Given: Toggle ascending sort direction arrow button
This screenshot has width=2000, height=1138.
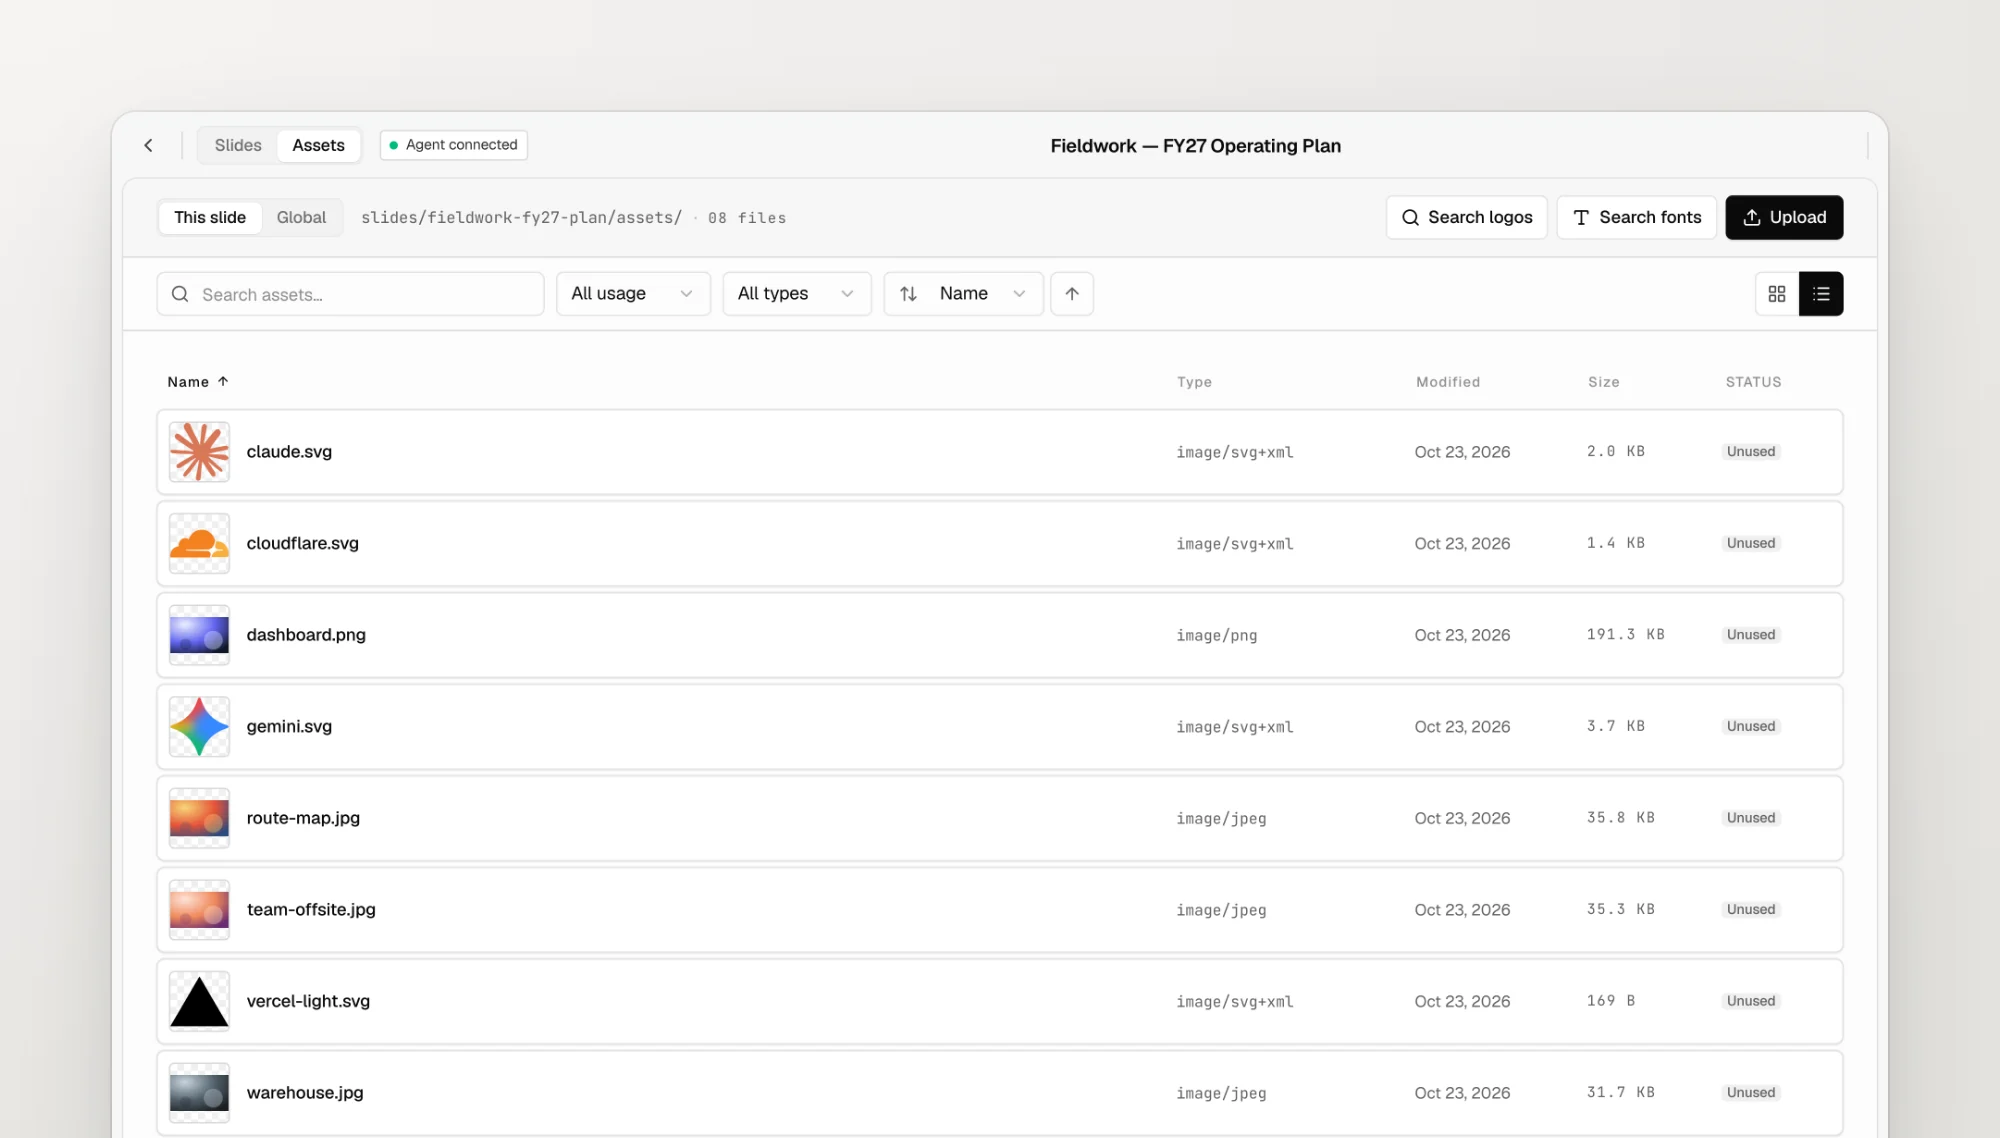Looking at the screenshot, I should coord(1072,294).
